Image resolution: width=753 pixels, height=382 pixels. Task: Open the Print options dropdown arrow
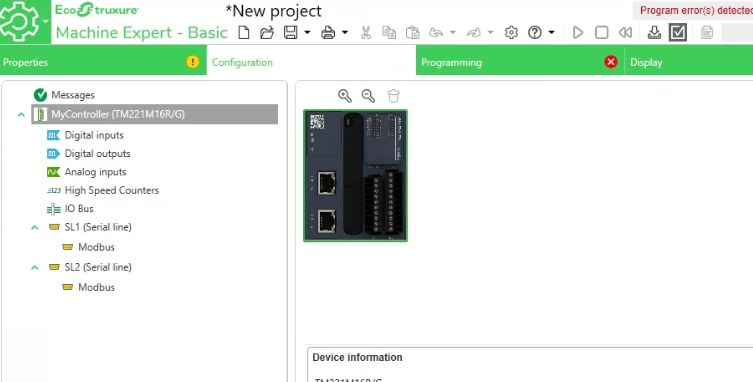point(345,33)
